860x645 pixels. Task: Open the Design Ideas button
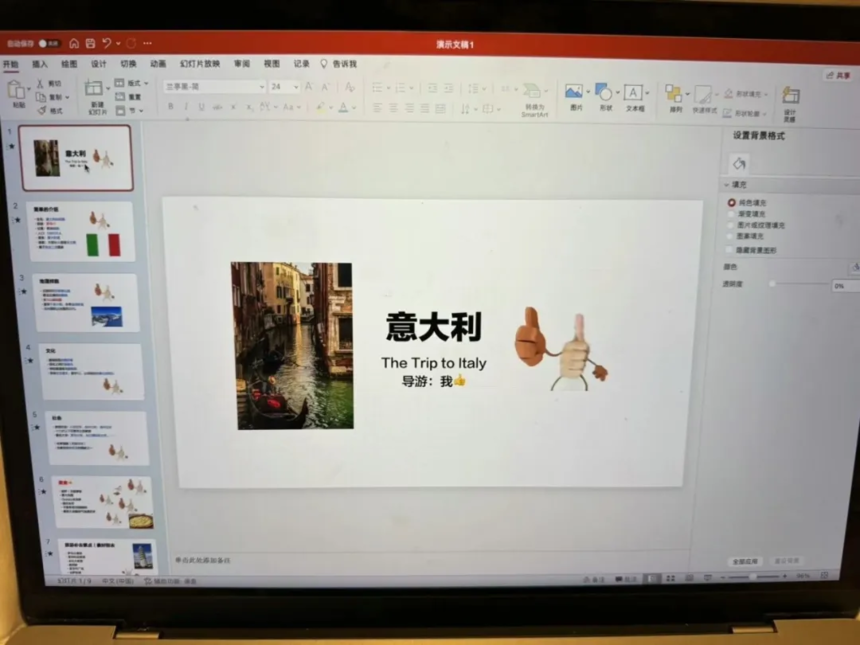click(x=790, y=103)
